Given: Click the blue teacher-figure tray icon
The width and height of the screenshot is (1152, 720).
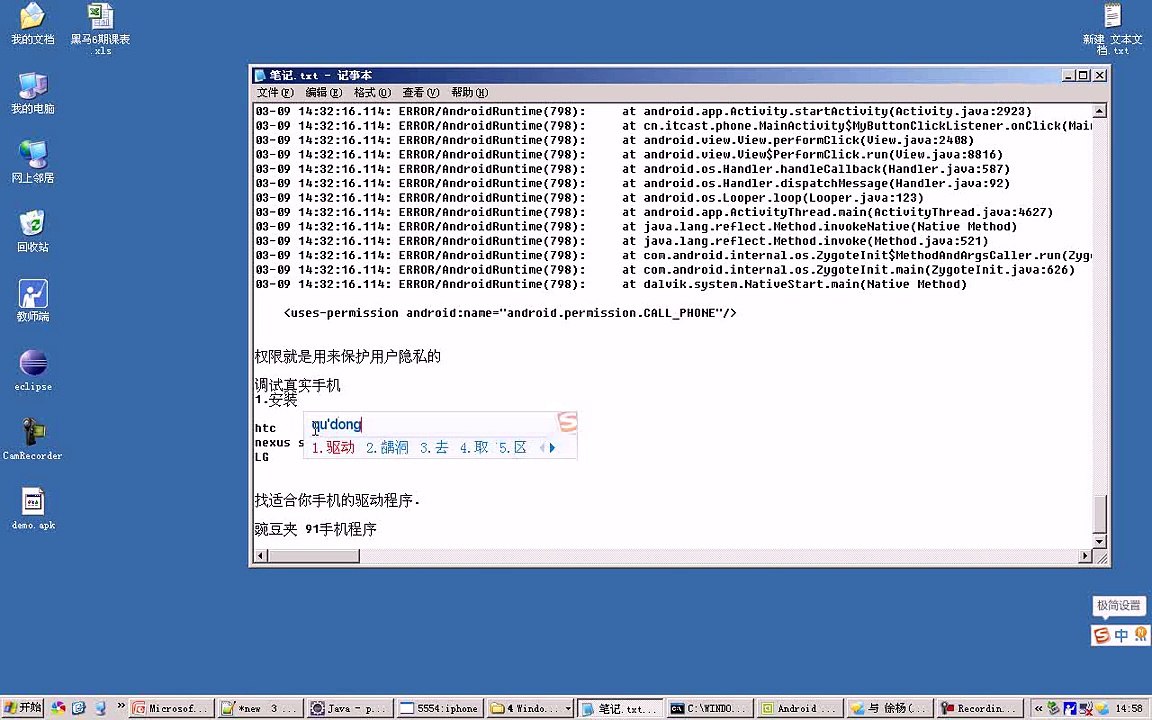Looking at the screenshot, I should tap(1070, 708).
